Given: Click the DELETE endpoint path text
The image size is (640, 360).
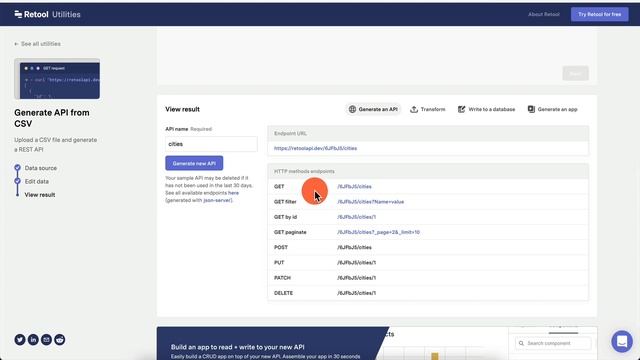Looking at the screenshot, I should click(356, 293).
